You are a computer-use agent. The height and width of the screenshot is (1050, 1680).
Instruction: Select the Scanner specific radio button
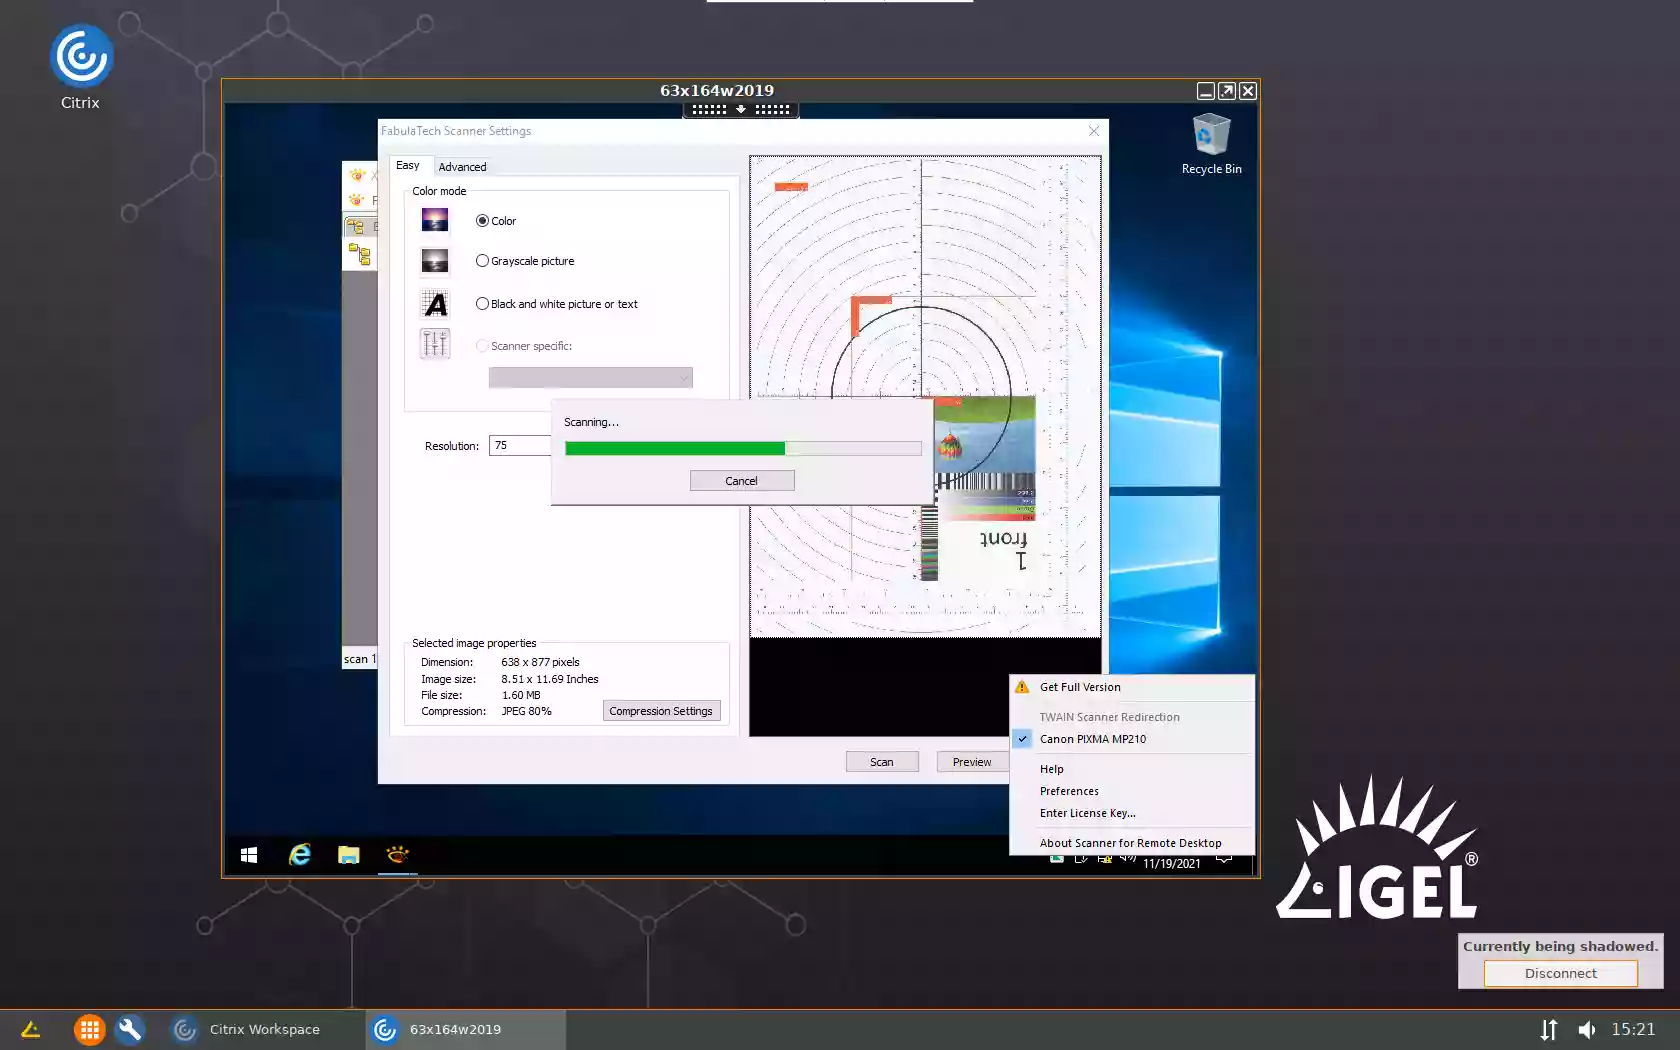524,346
